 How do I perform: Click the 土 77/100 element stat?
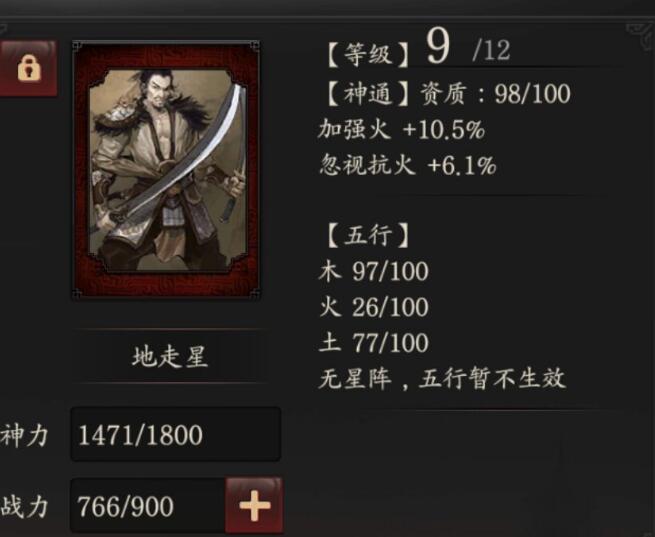pyautogui.click(x=374, y=343)
